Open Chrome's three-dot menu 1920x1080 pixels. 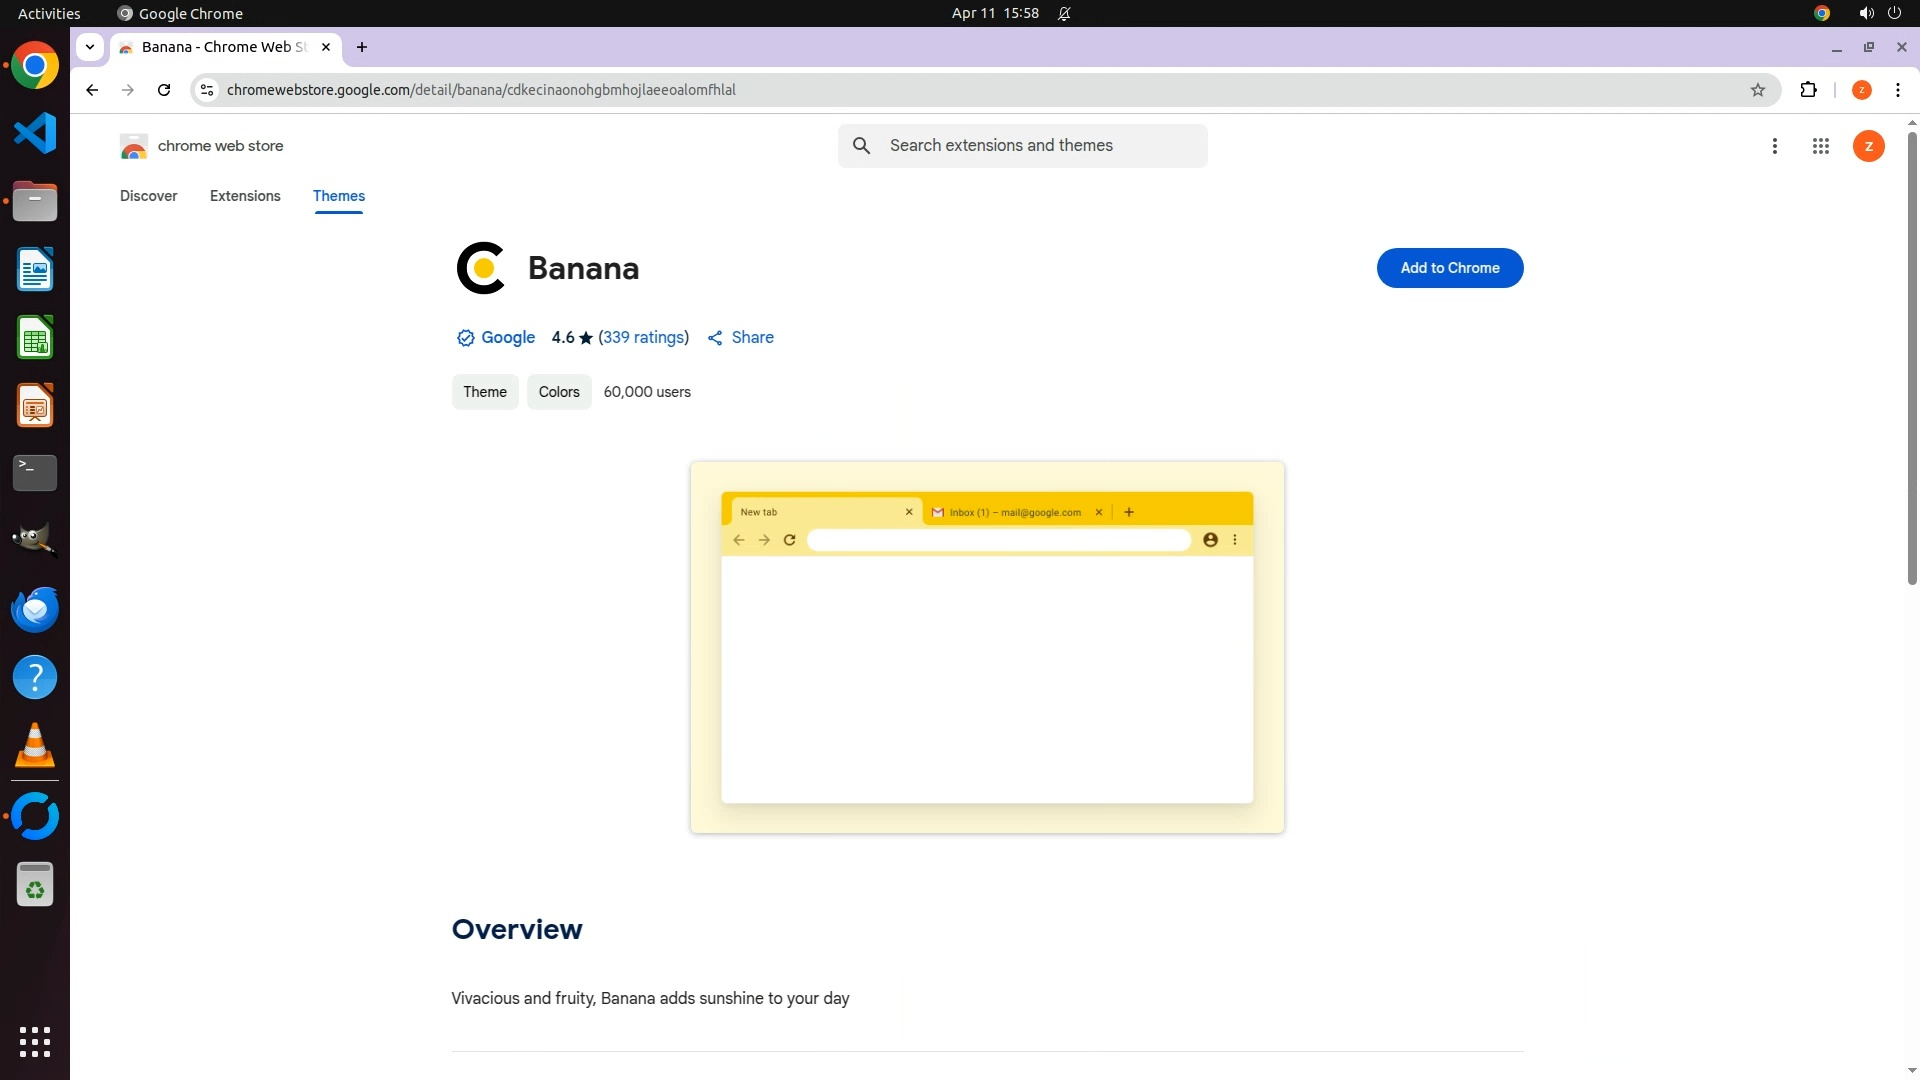point(1897,90)
